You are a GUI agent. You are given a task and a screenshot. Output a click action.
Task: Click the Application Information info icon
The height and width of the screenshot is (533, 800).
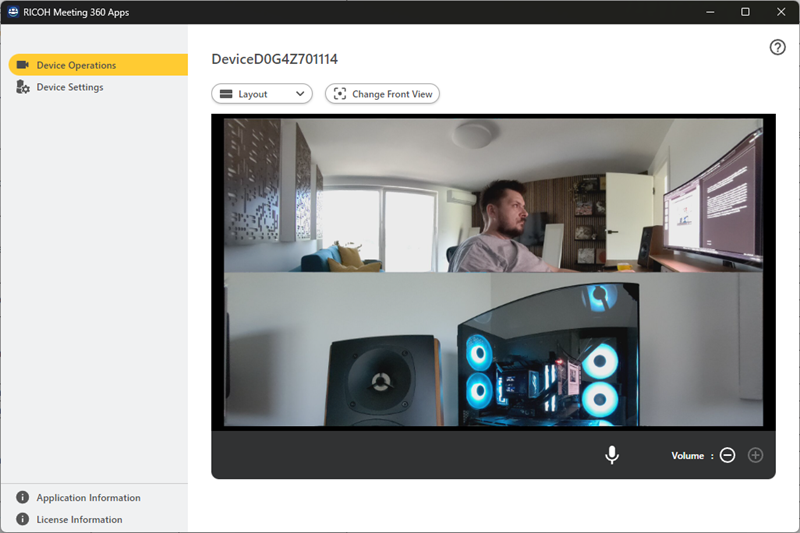(x=22, y=497)
